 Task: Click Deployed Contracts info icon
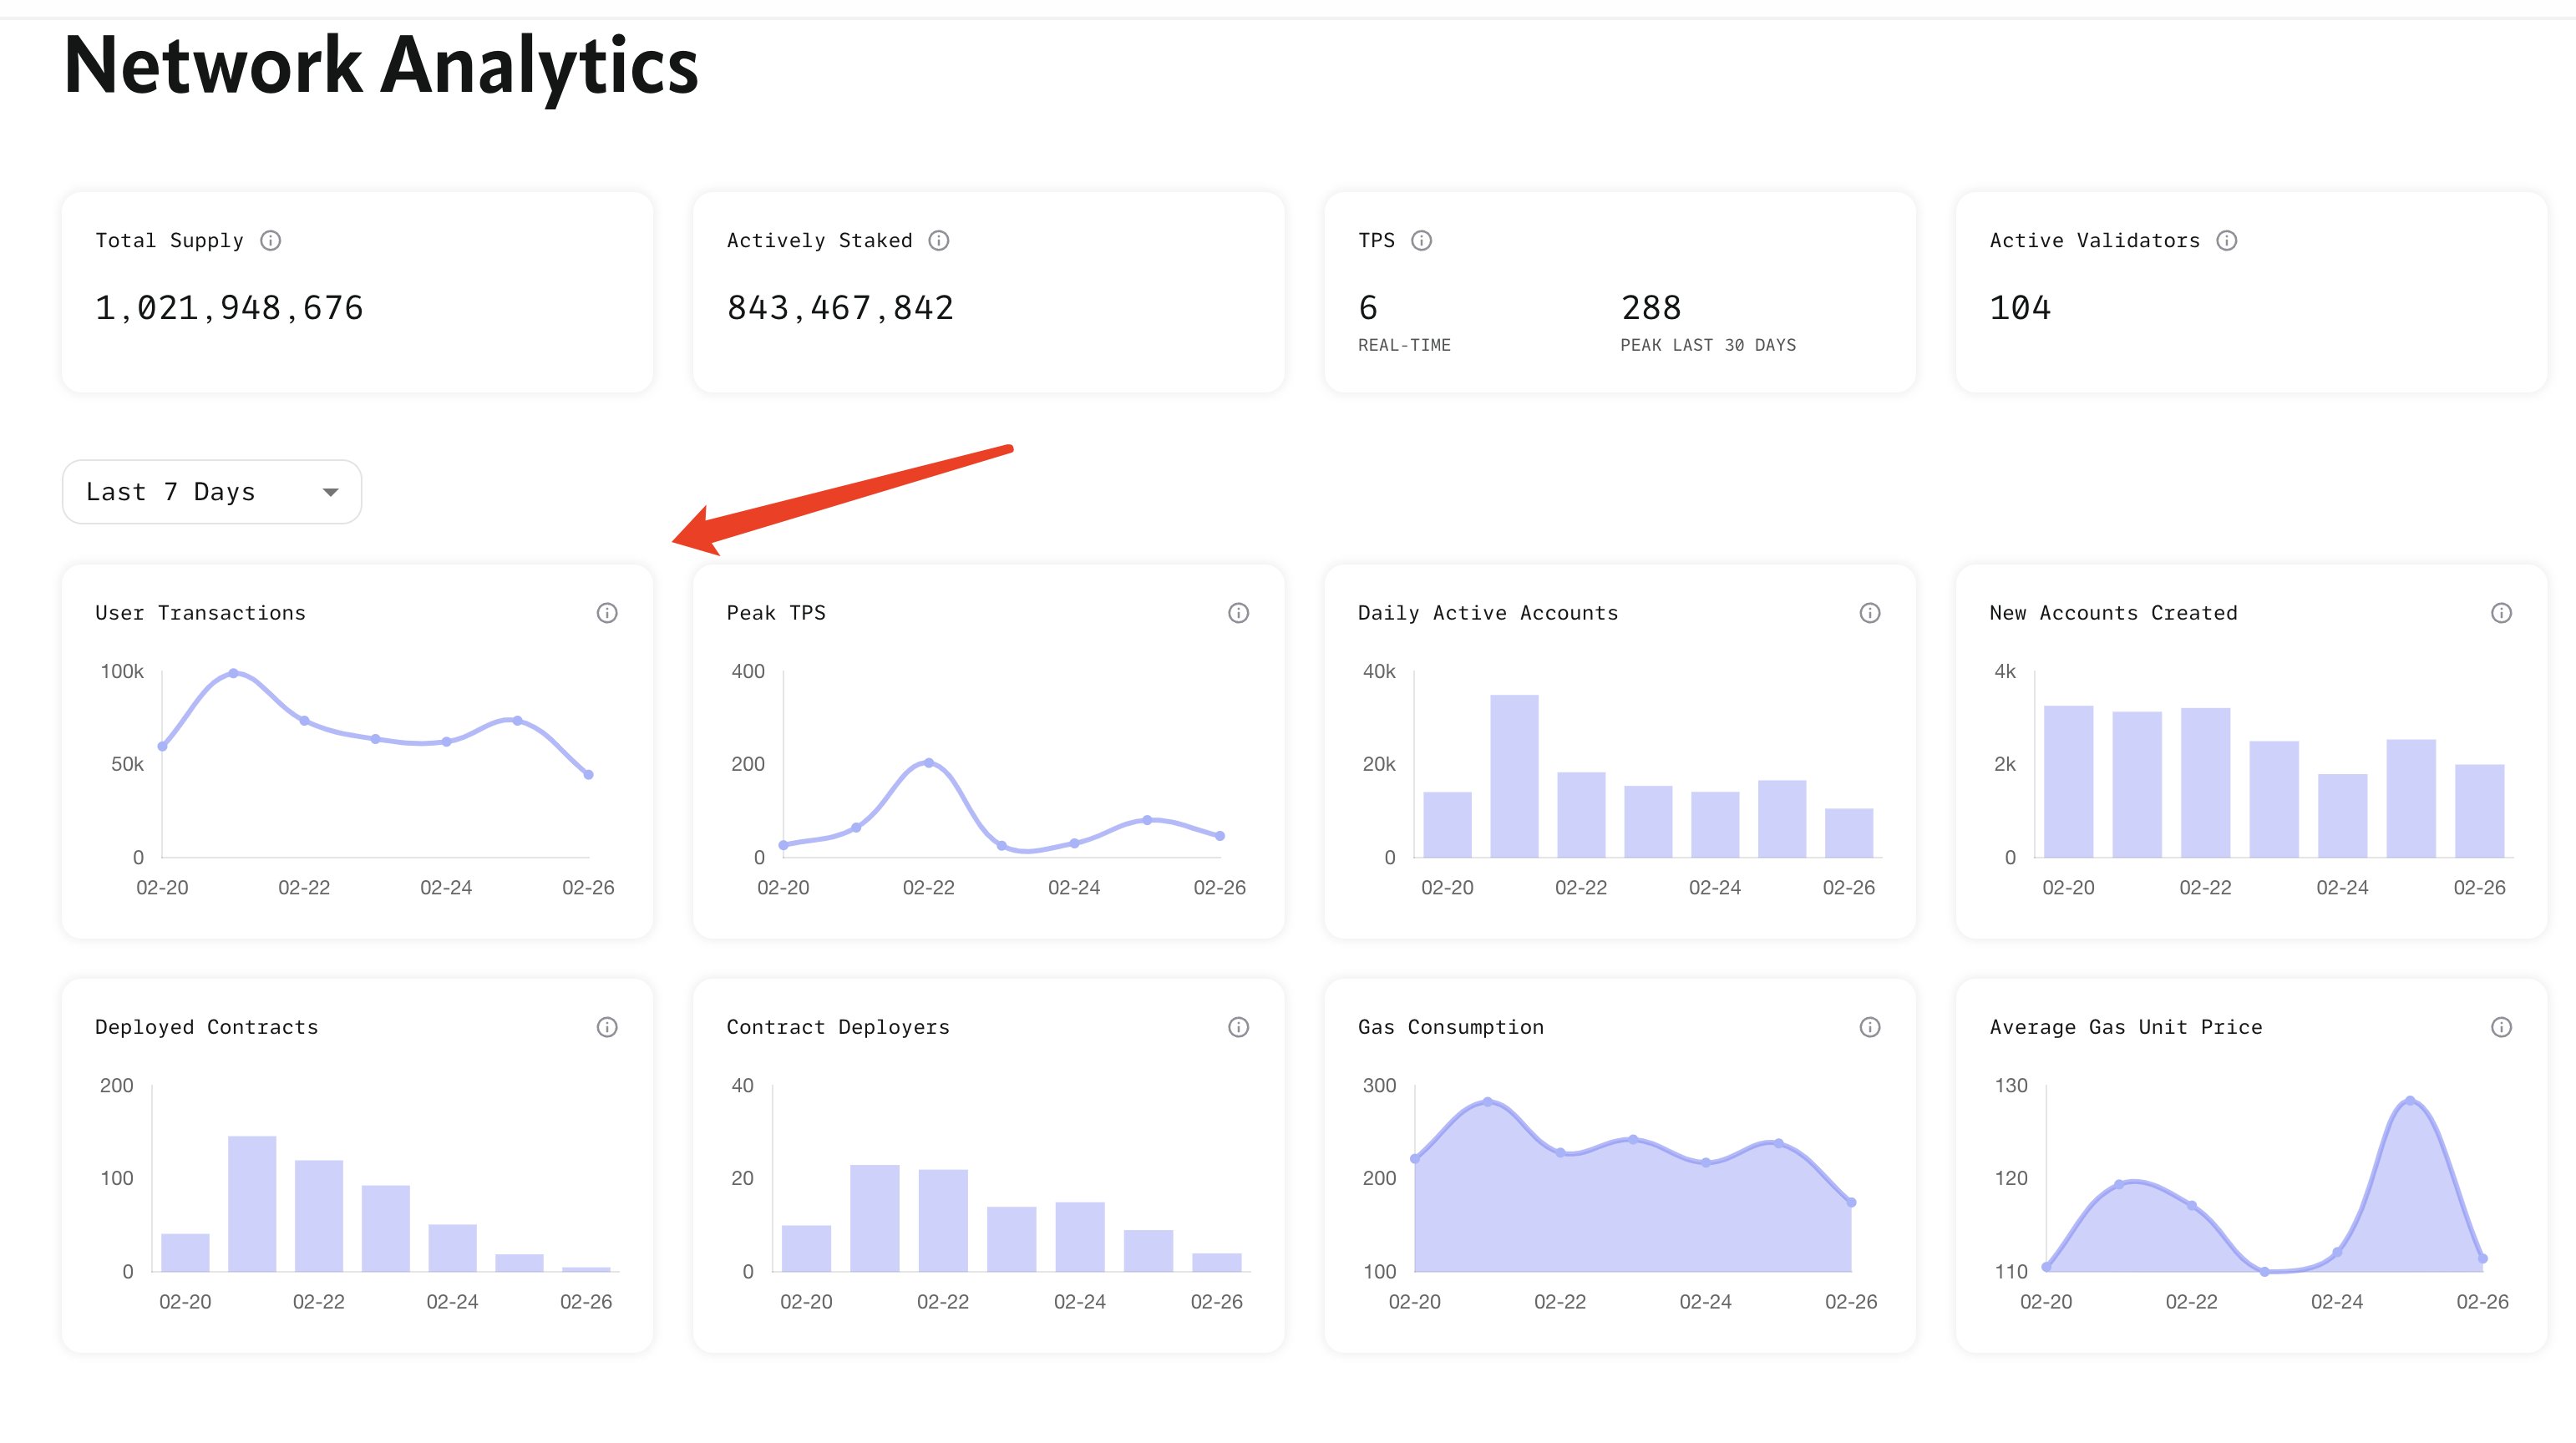coord(607,1027)
